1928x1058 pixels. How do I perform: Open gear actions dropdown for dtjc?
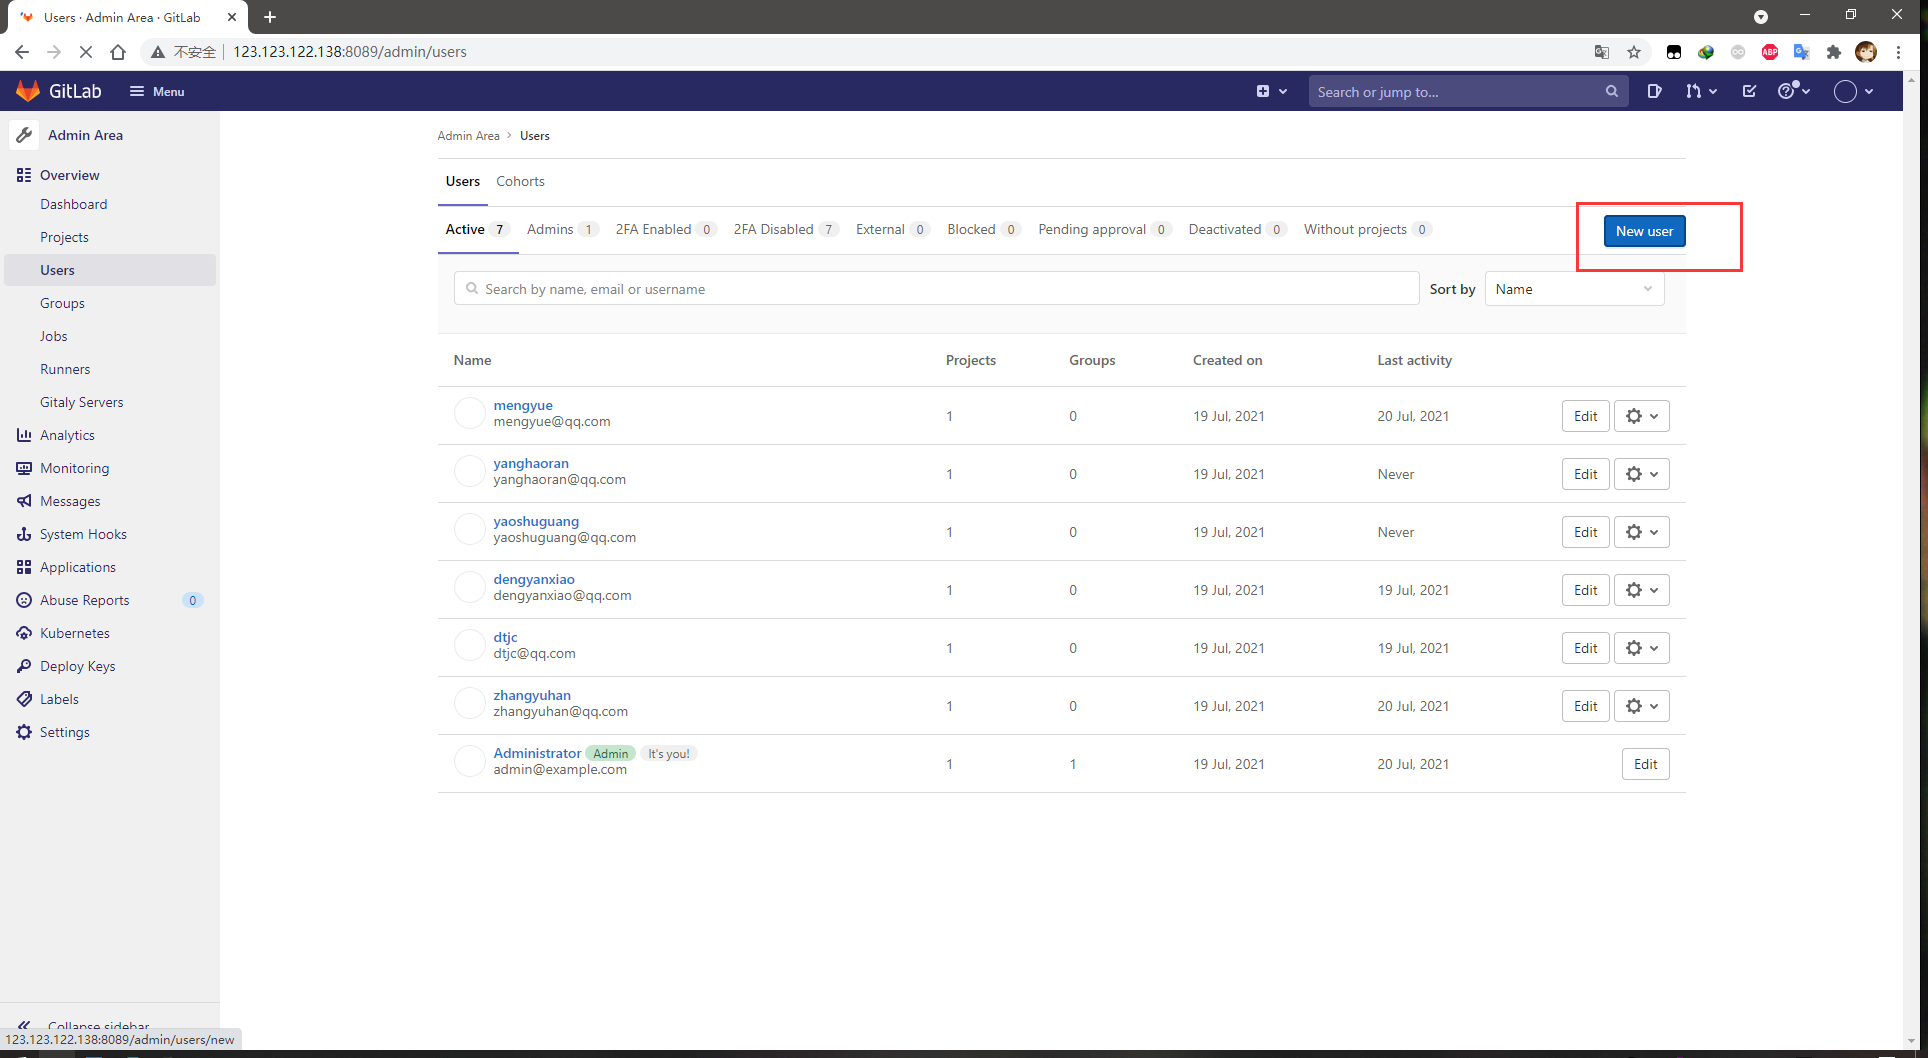pyautogui.click(x=1641, y=648)
